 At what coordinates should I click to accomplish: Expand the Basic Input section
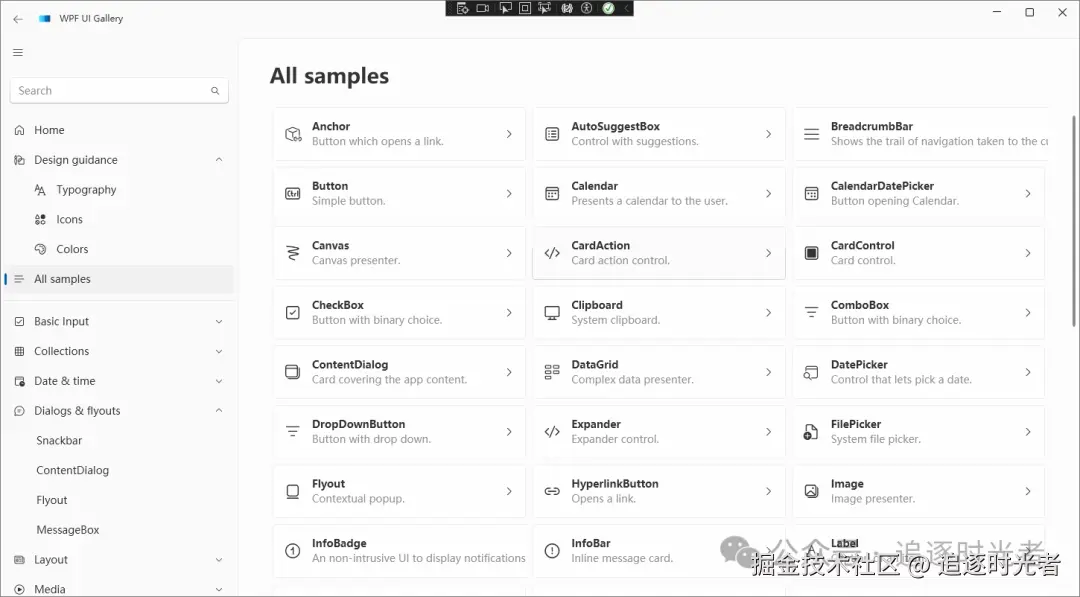point(219,322)
